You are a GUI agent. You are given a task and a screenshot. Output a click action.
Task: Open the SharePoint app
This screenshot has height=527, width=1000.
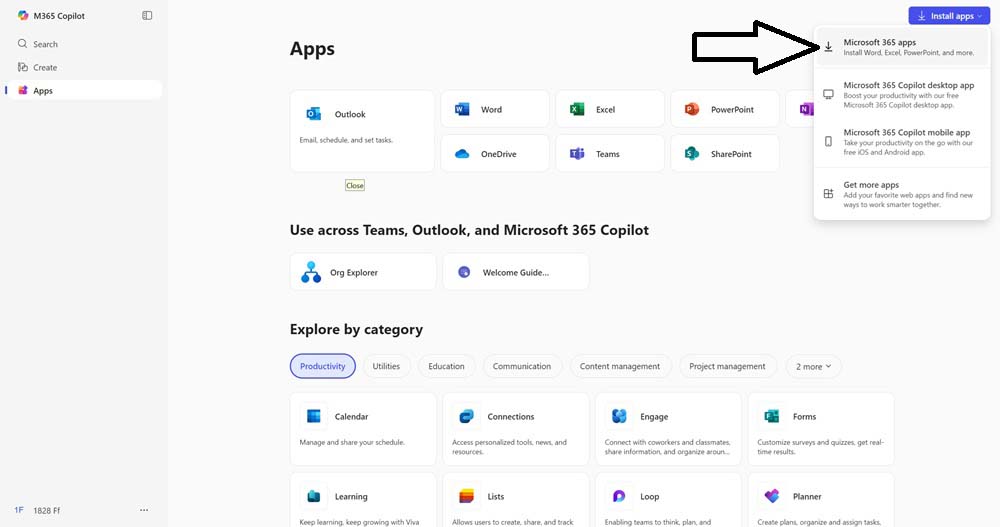click(724, 154)
